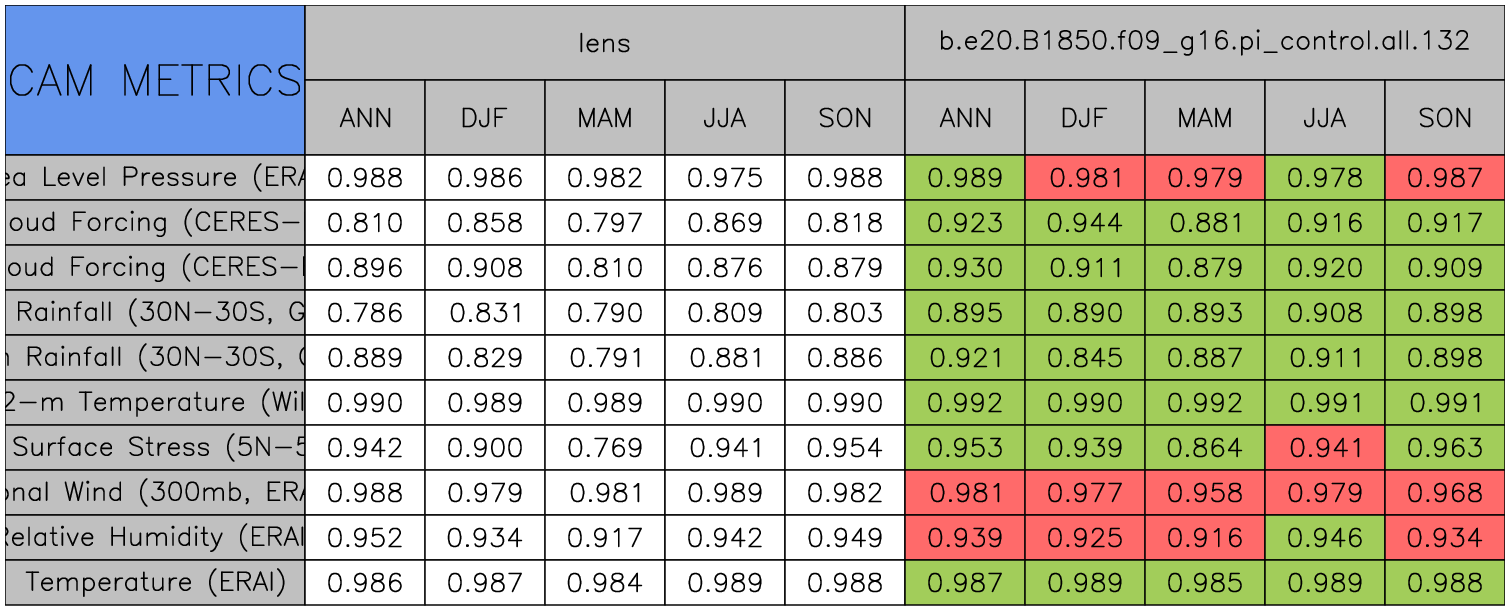This screenshot has width=1510, height=611.
Task: Select the lens group header
Action: click(604, 42)
